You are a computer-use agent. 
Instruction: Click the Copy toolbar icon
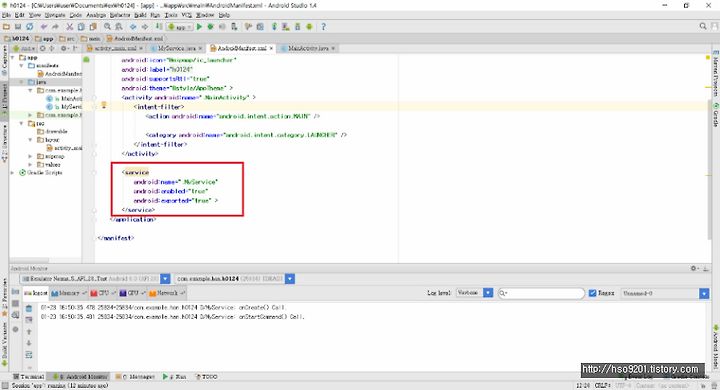coord(81,27)
